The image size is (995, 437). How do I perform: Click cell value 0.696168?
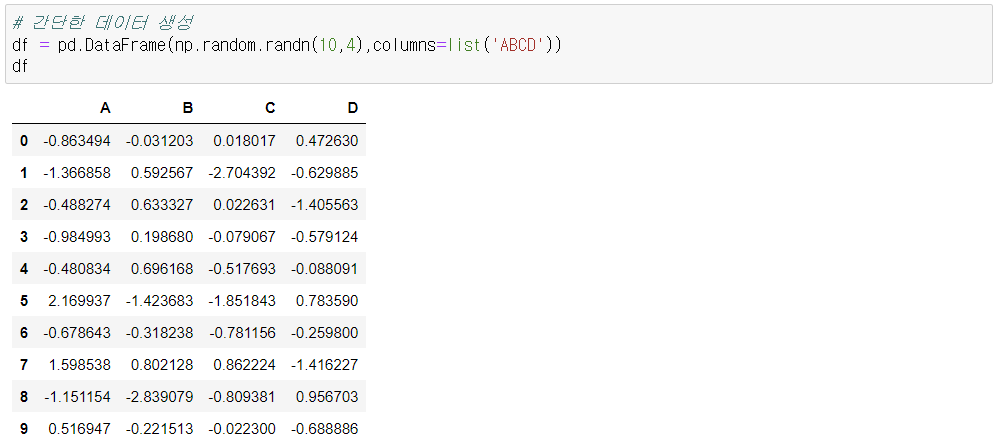162,269
